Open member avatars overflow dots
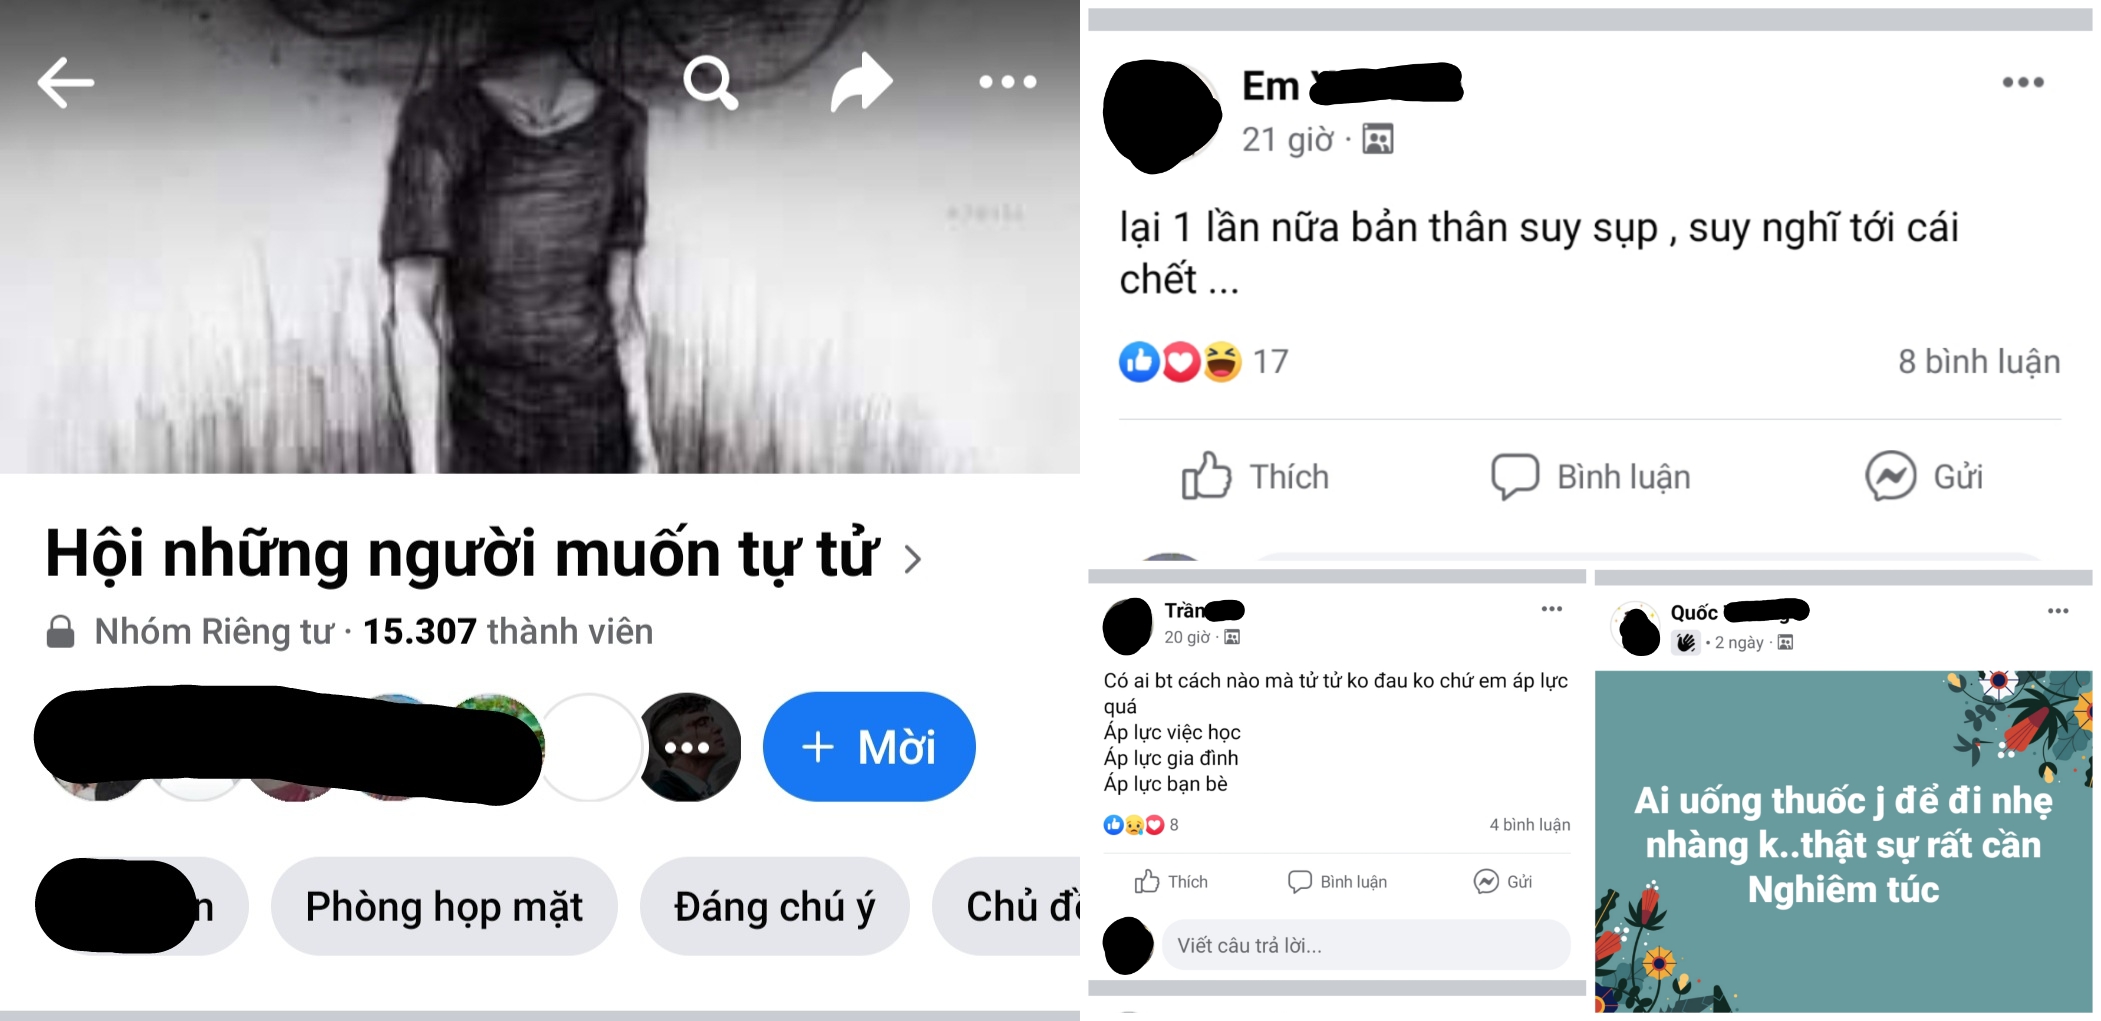 click(x=689, y=746)
